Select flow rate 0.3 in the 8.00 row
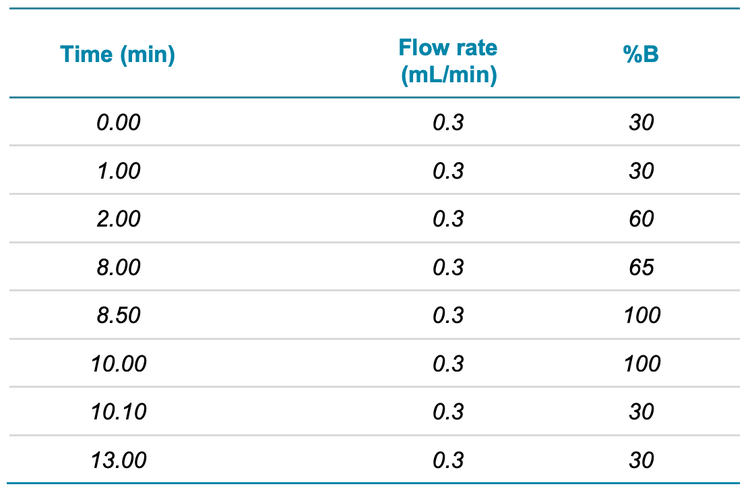This screenshot has width=750, height=495. pyautogui.click(x=448, y=268)
